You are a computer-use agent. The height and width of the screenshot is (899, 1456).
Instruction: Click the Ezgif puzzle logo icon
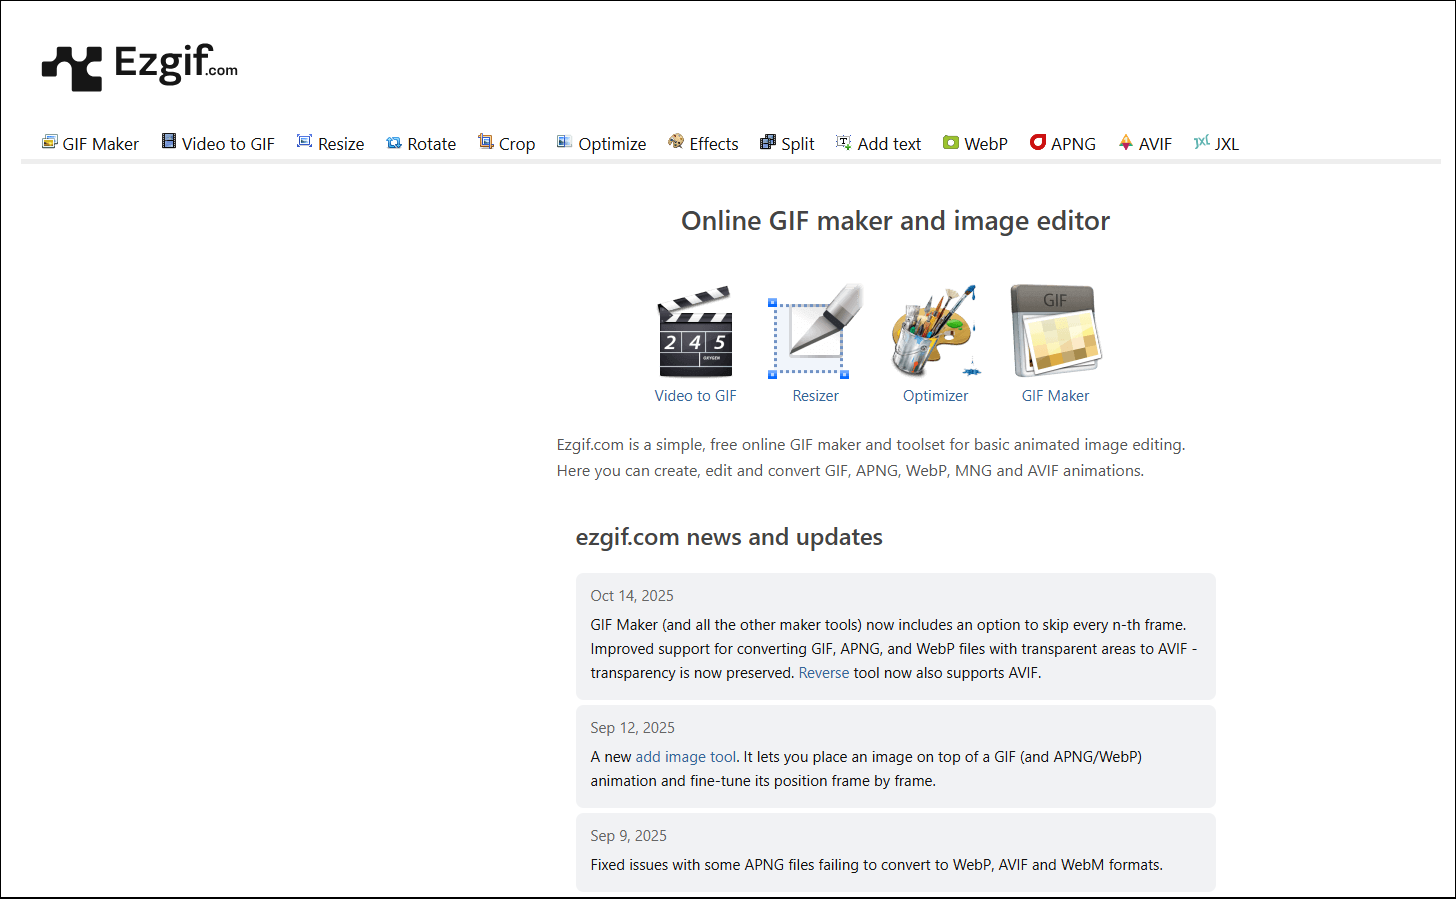(x=72, y=69)
